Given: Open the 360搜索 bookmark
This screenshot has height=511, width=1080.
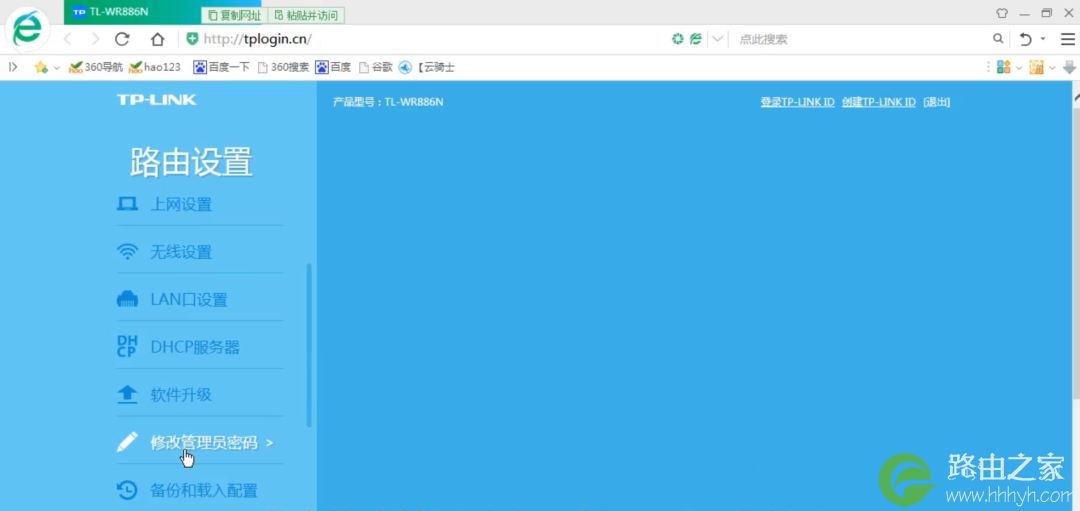Looking at the screenshot, I should (283, 67).
